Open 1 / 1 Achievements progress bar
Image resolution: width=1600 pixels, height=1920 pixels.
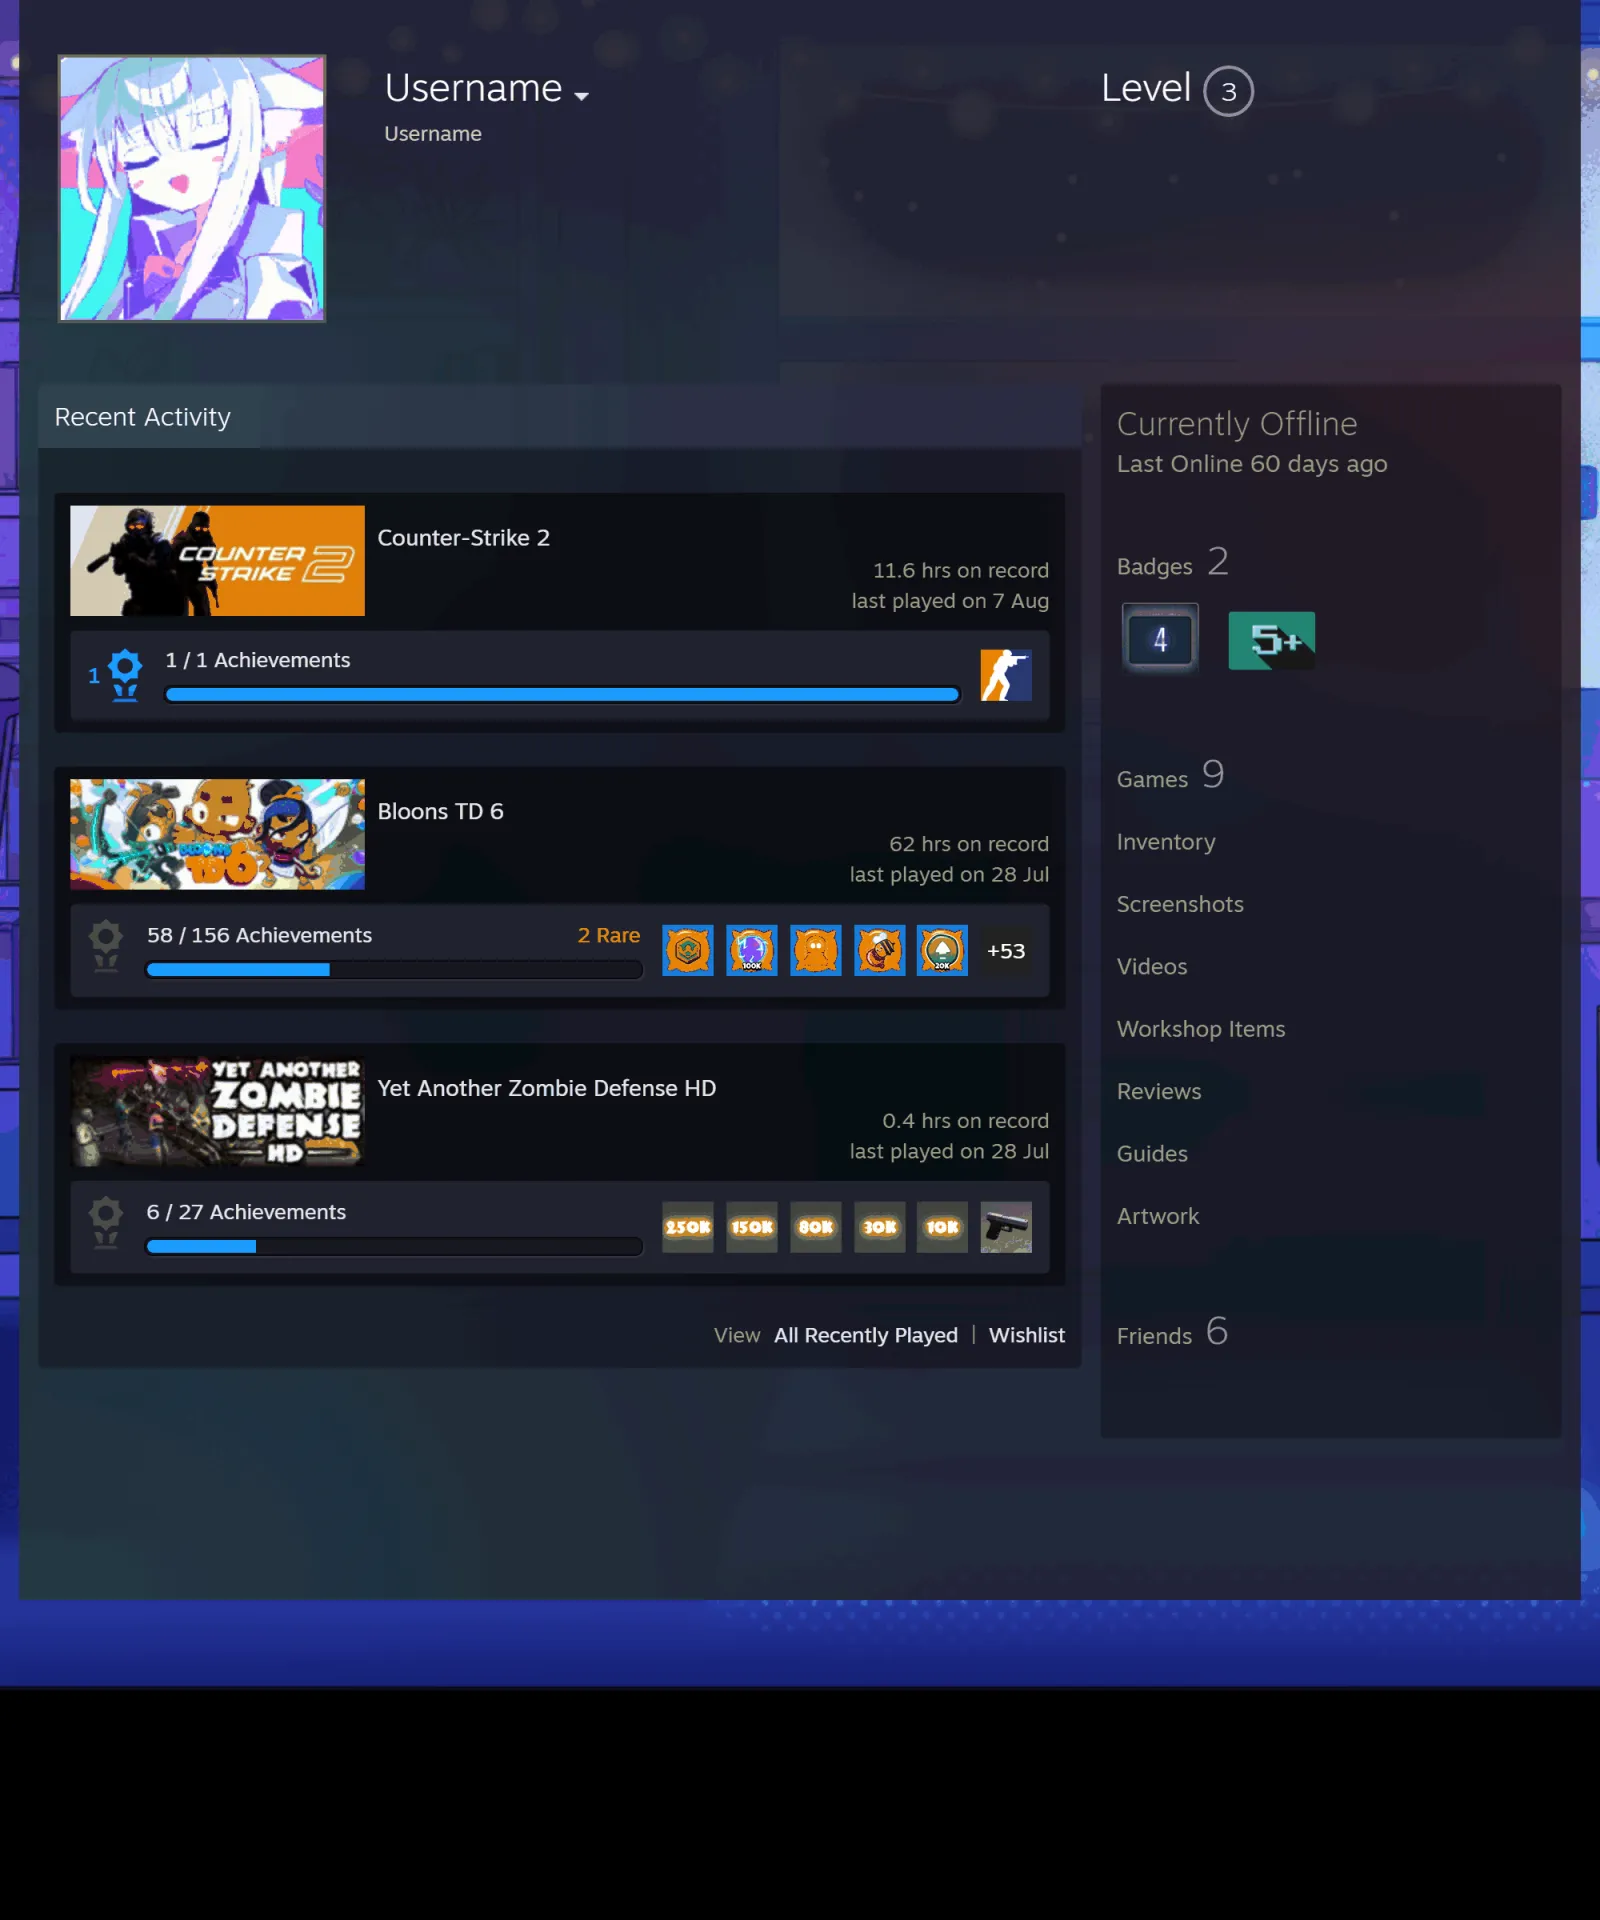click(x=562, y=694)
